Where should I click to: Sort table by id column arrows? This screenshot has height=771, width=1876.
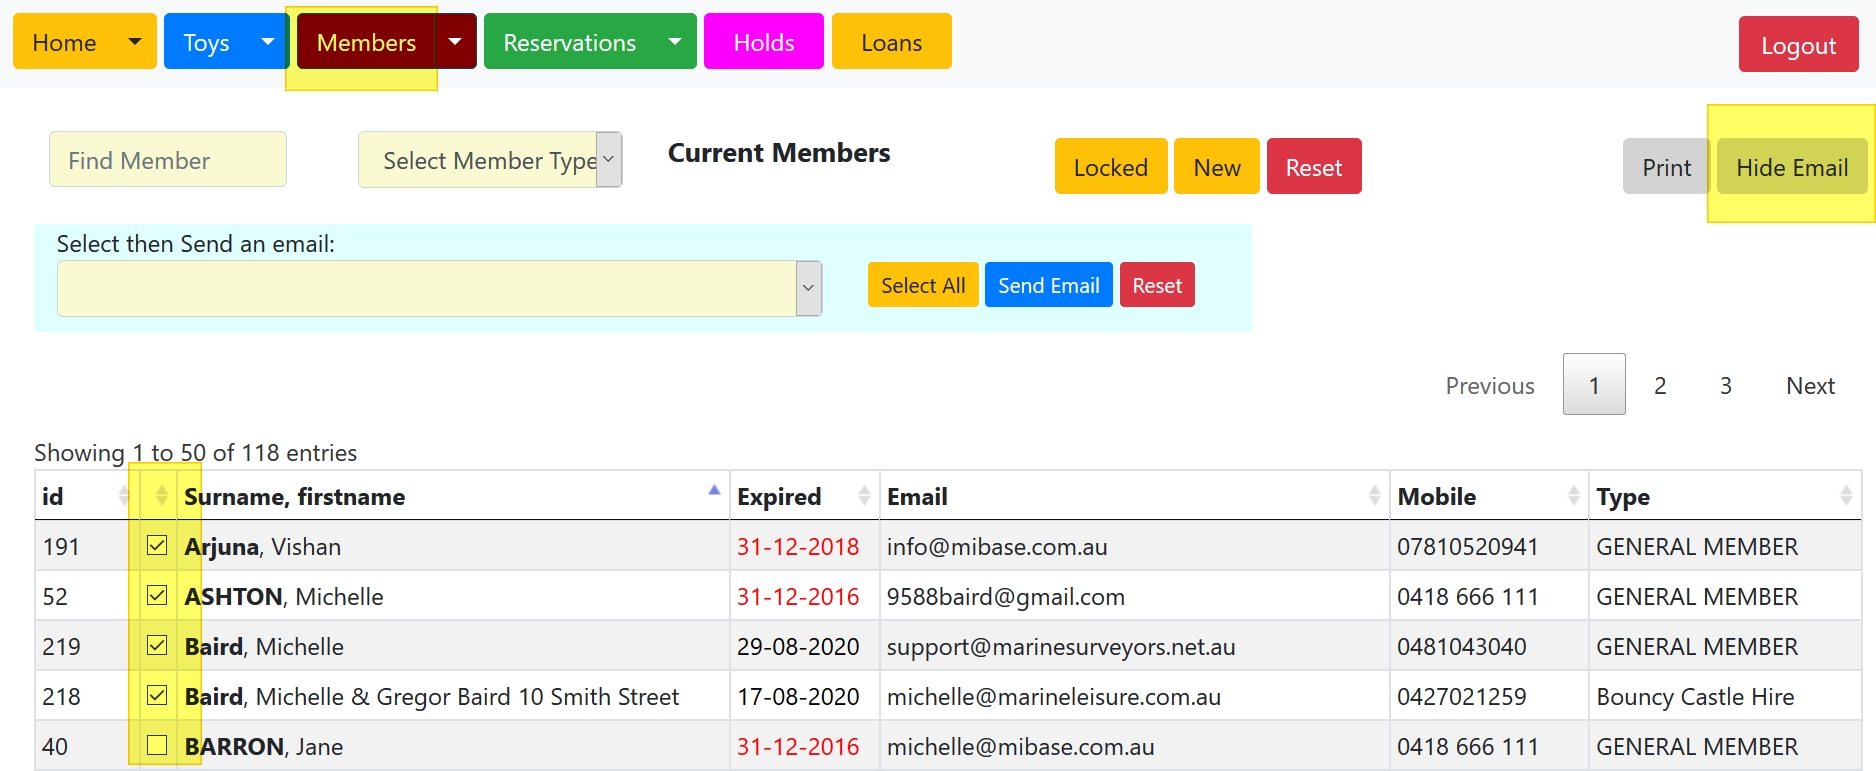tap(123, 495)
